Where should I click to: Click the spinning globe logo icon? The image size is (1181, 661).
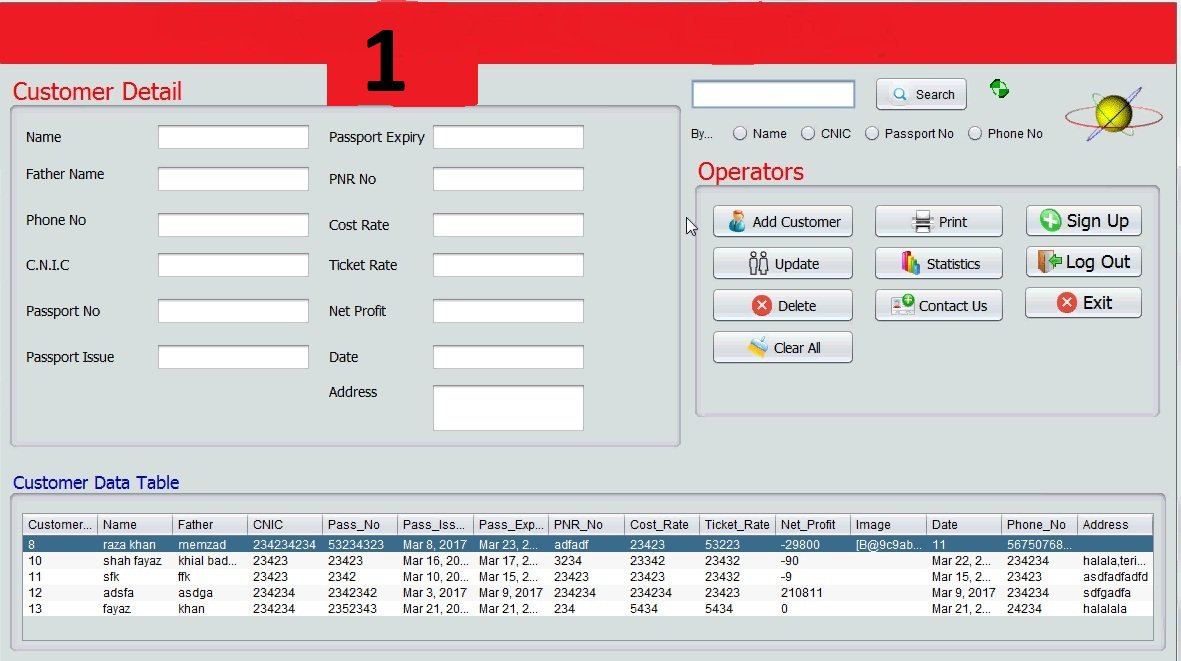point(1114,114)
